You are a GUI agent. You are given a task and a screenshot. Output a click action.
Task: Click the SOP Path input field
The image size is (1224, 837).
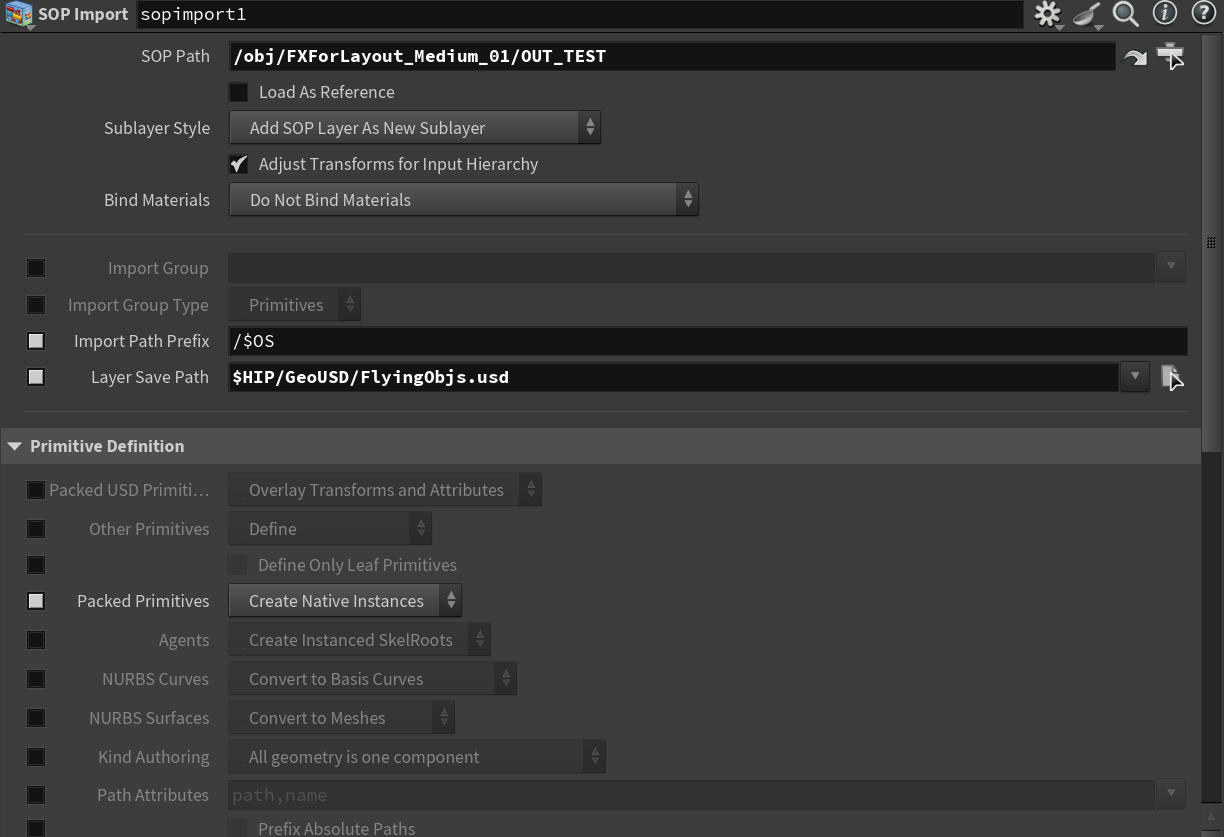(671, 57)
